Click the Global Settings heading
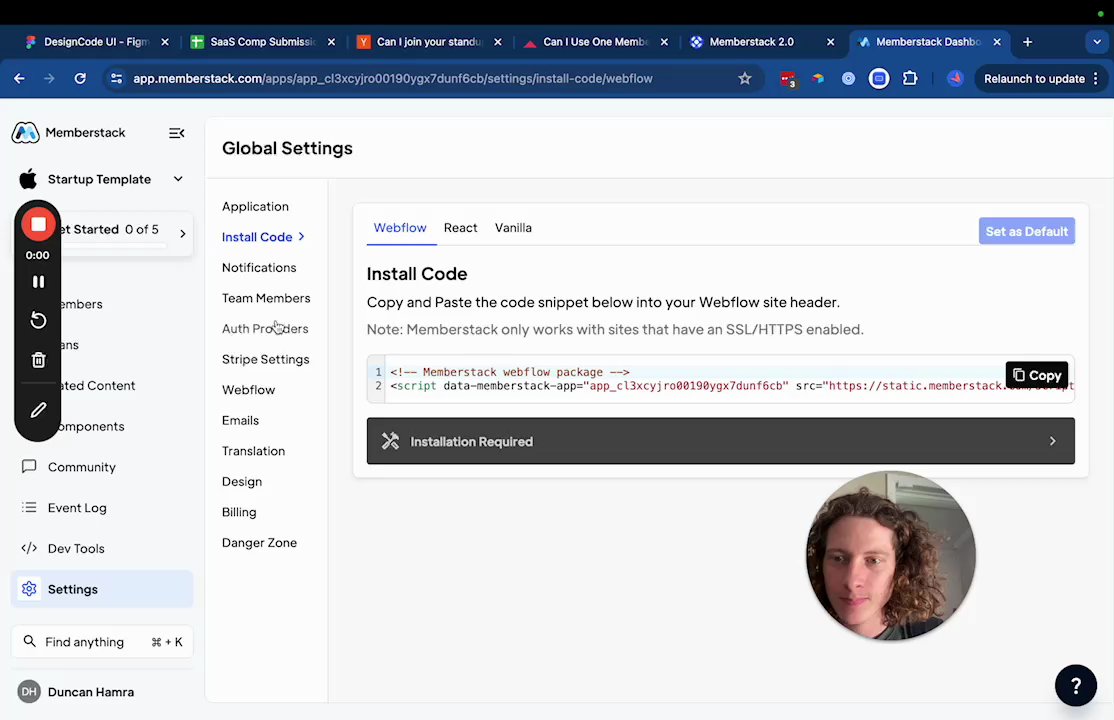 click(x=287, y=148)
